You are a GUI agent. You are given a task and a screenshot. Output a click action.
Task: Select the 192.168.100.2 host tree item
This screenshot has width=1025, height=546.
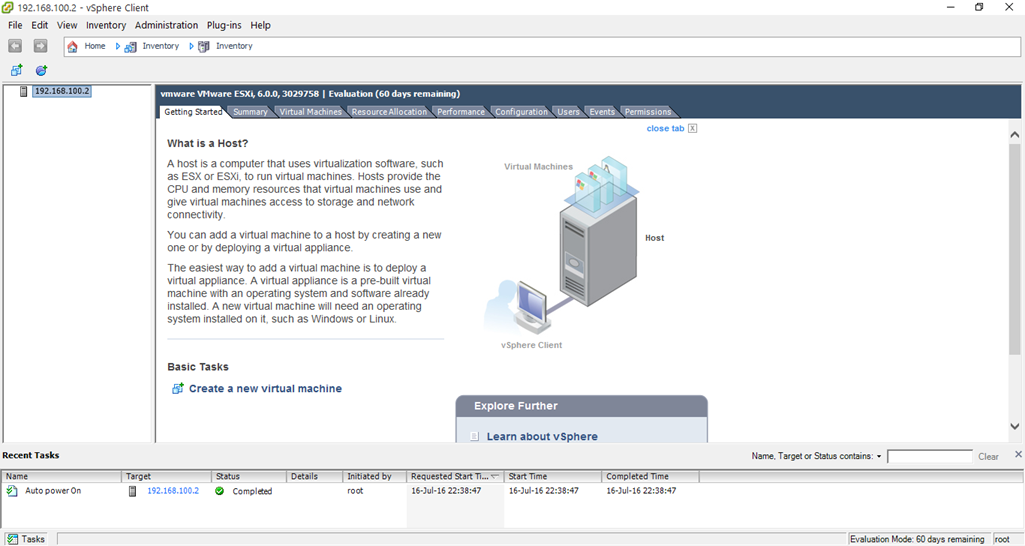point(62,91)
